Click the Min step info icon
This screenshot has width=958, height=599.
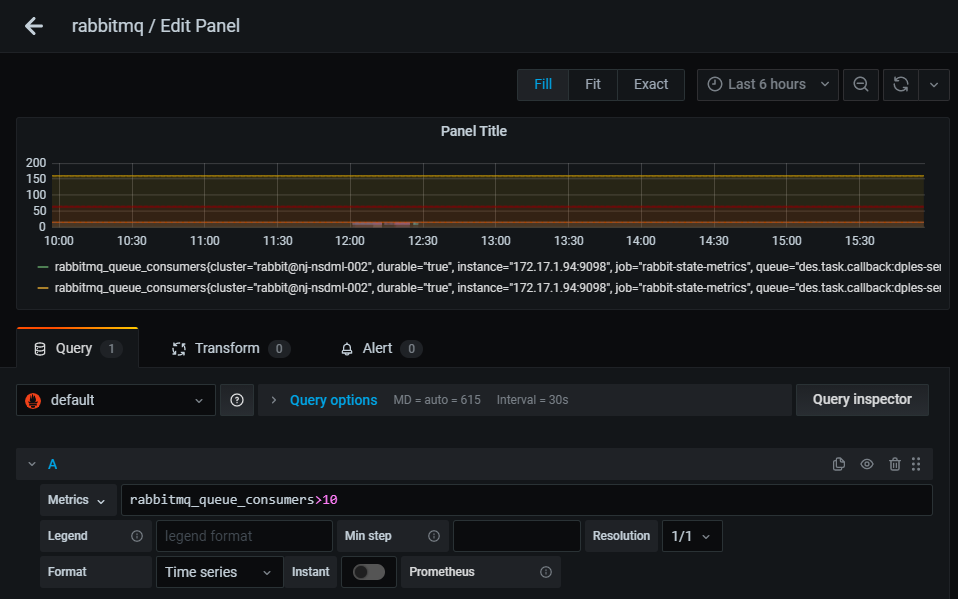[x=434, y=536]
